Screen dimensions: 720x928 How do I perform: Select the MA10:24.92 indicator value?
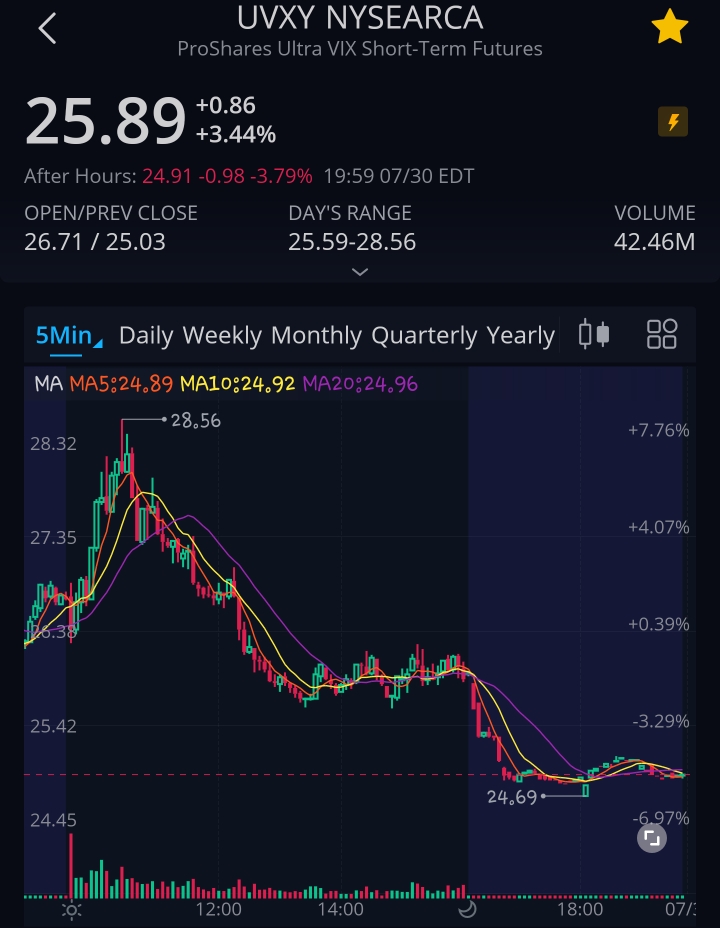238,384
